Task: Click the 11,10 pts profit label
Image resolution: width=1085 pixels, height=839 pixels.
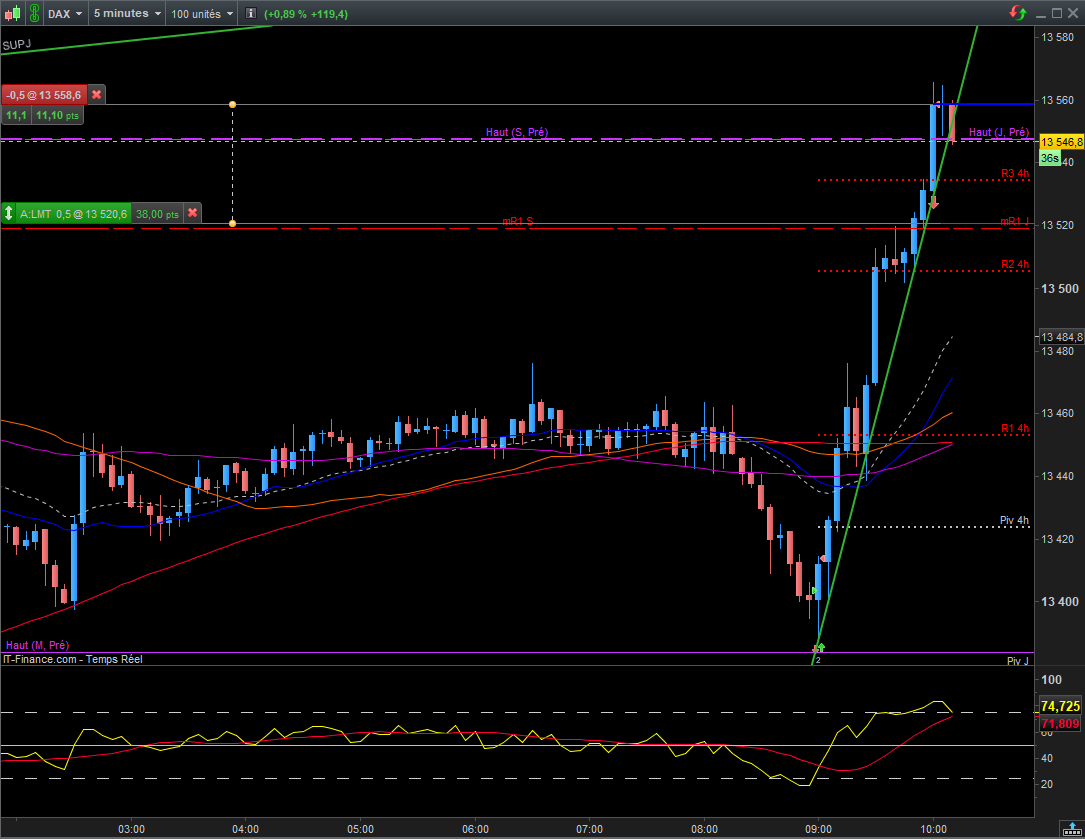Action: [x=56, y=116]
